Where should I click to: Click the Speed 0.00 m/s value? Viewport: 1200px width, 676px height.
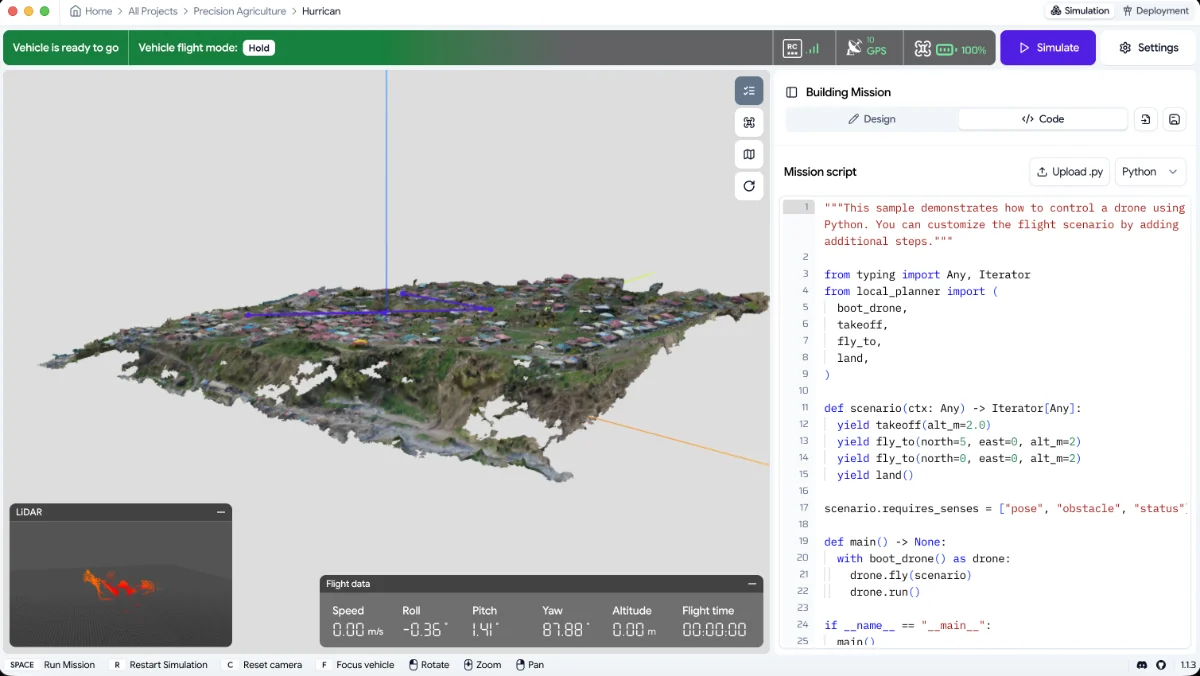[x=358, y=629]
